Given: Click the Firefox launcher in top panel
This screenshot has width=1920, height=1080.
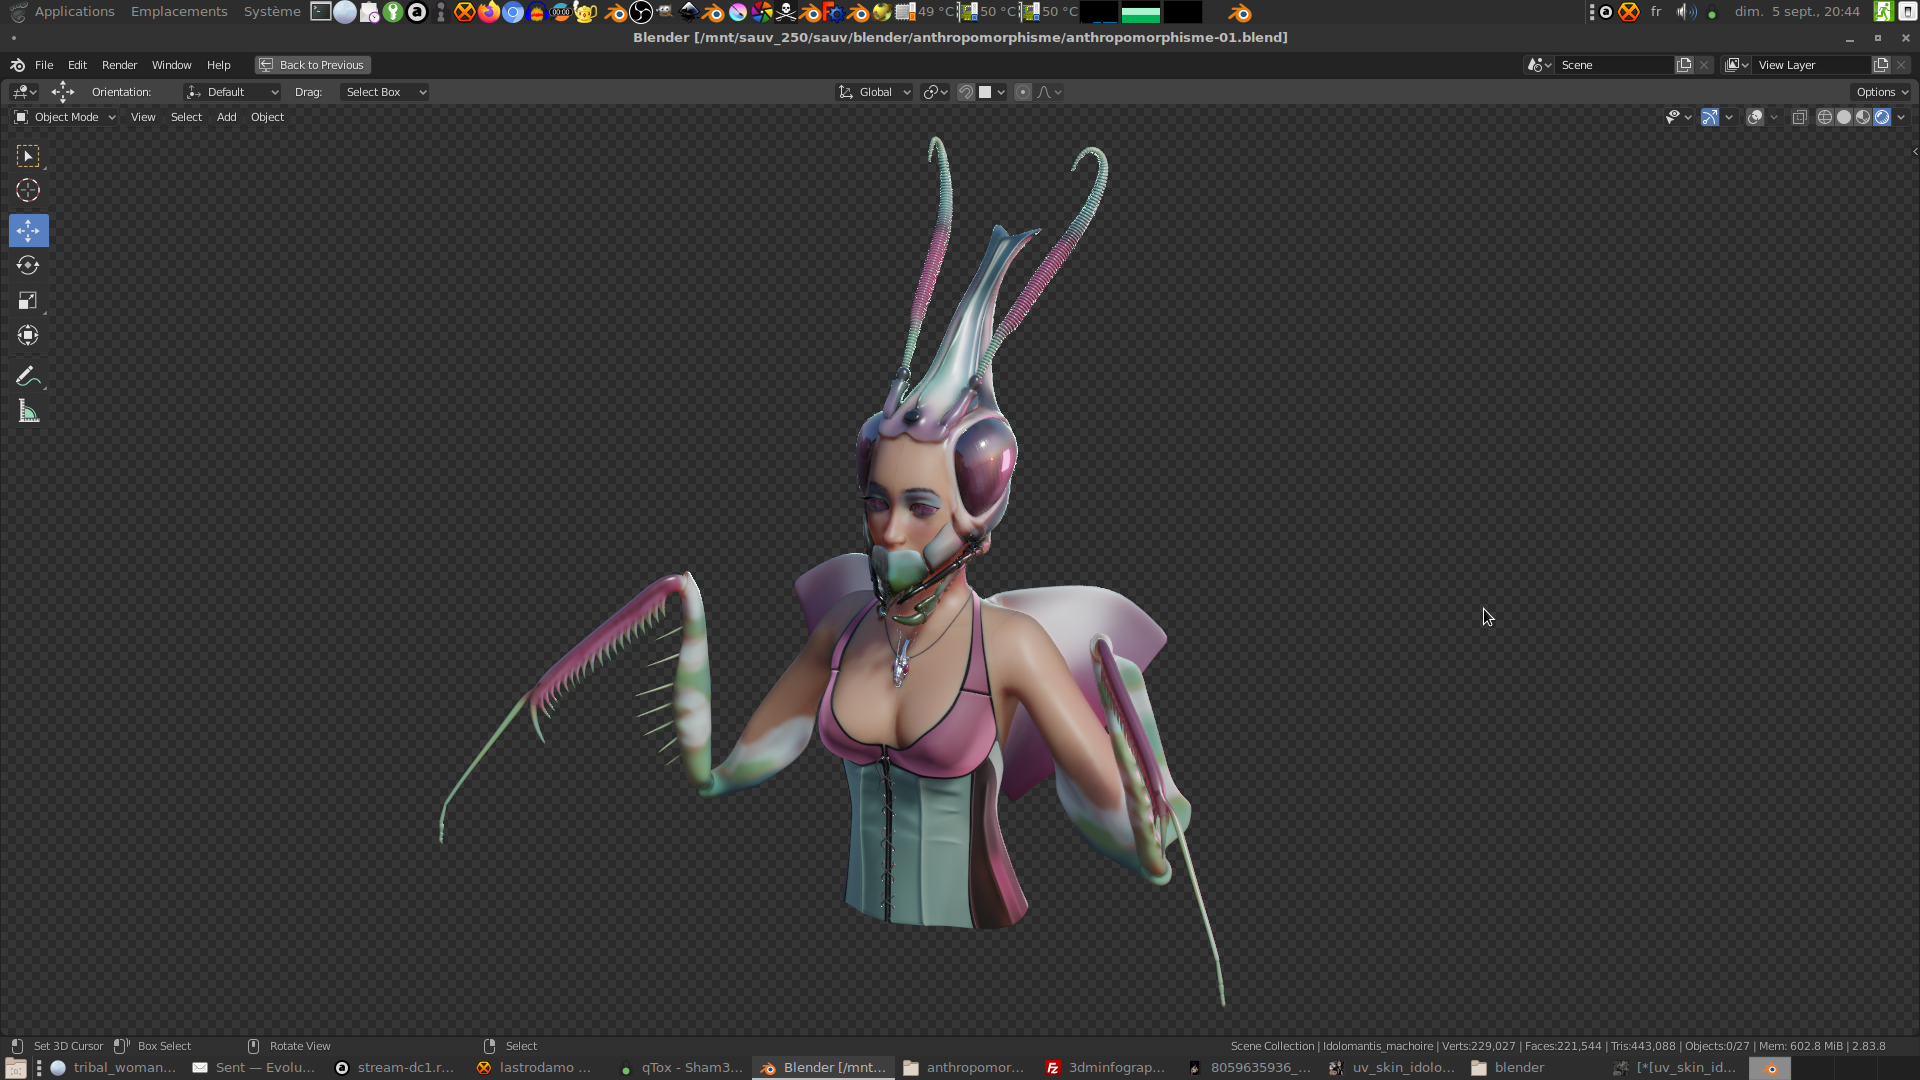Looking at the screenshot, I should [488, 12].
